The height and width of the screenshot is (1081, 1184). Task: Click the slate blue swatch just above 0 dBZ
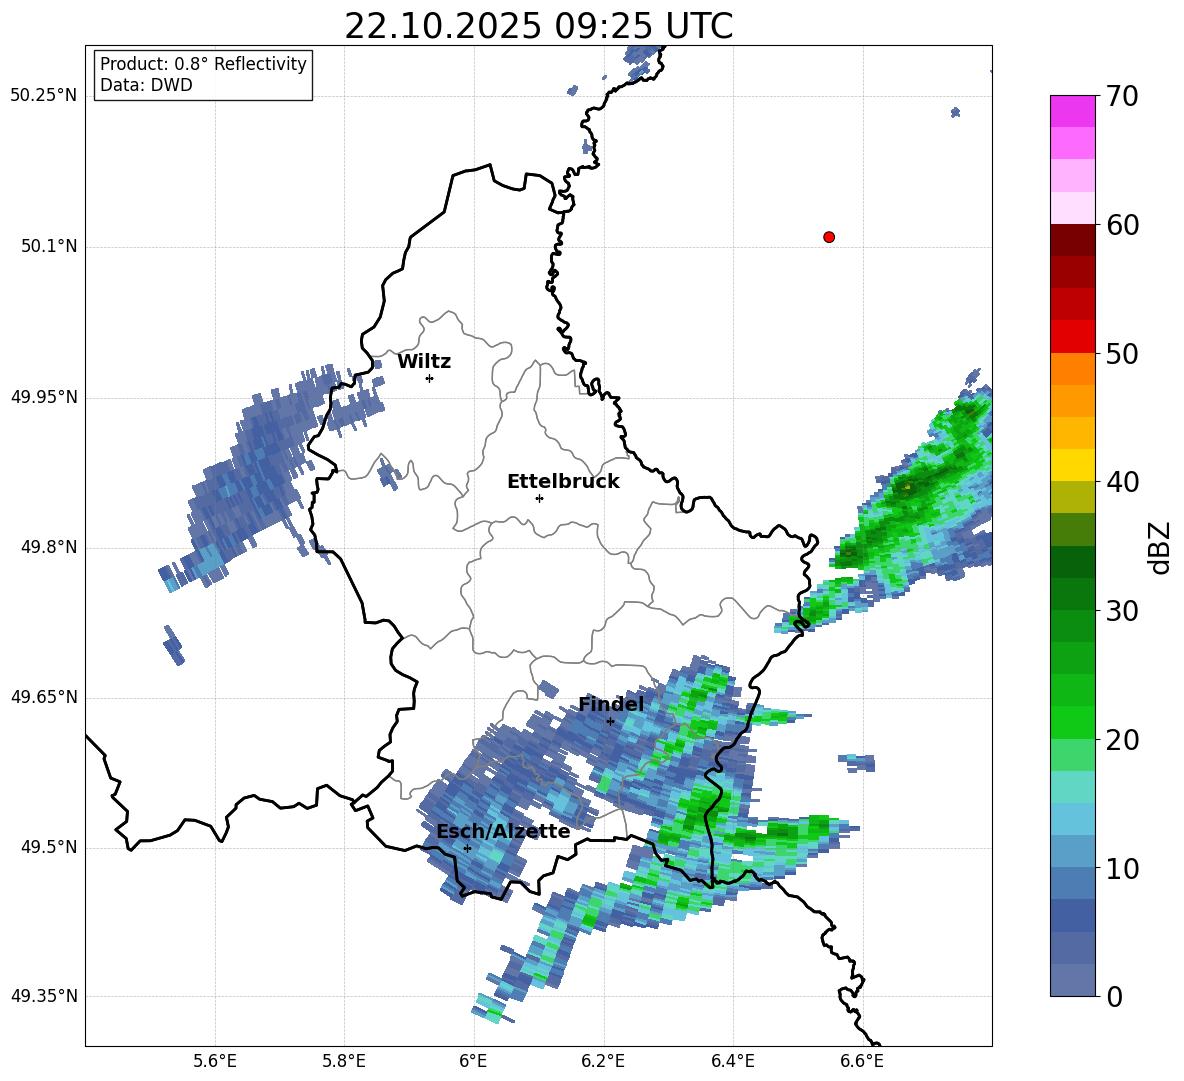pos(1072,981)
